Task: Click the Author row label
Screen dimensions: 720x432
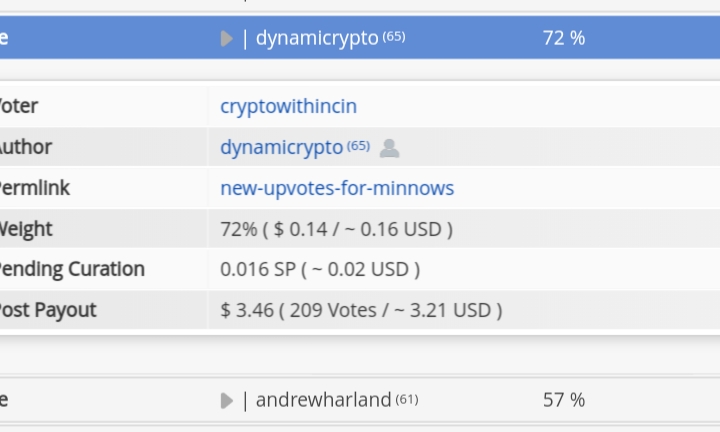Action: (26, 147)
